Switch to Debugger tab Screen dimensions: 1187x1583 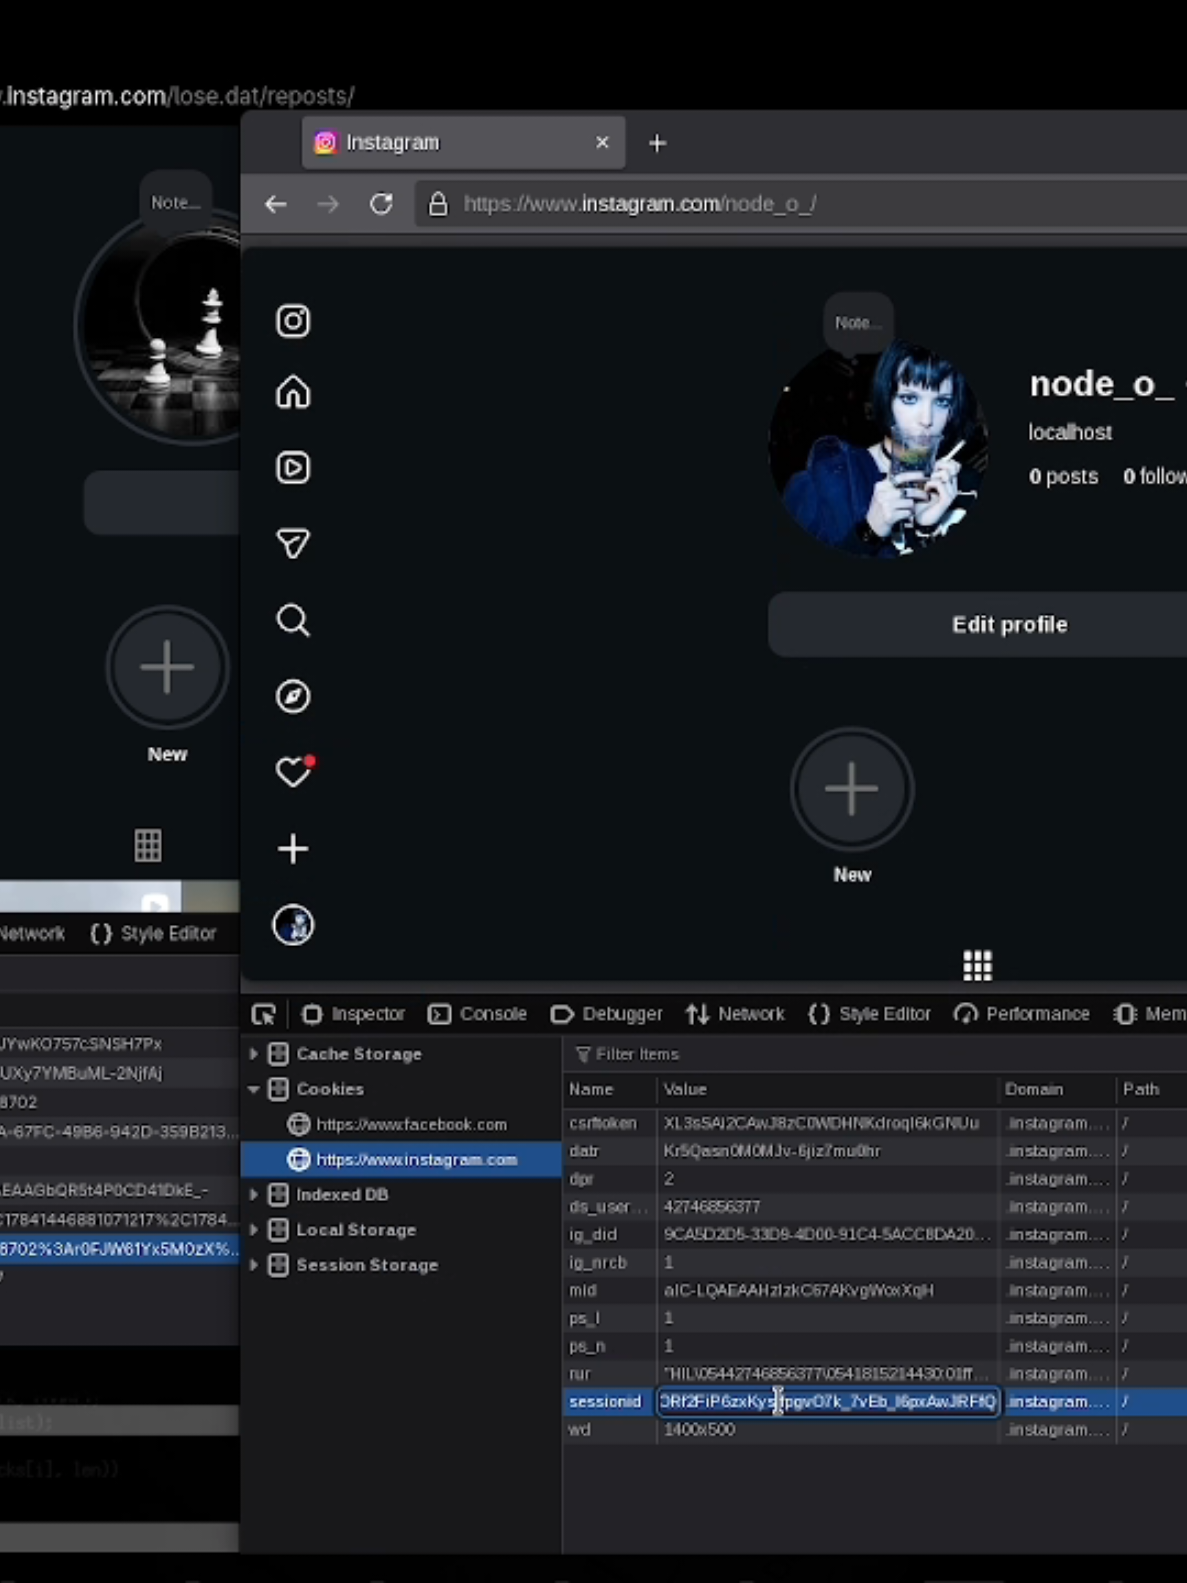[x=607, y=1014]
